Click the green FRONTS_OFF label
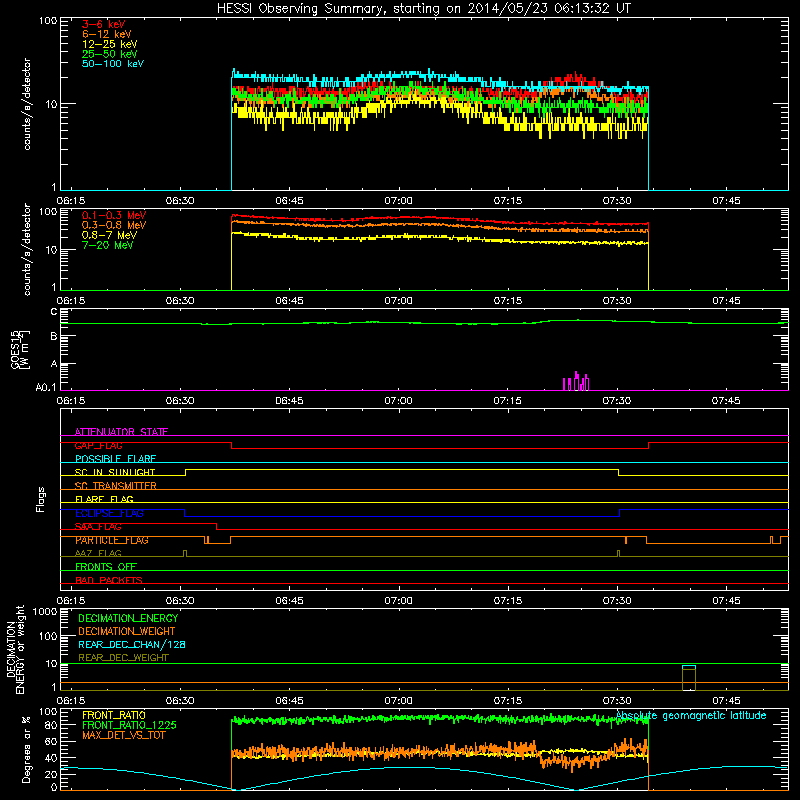This screenshot has width=800, height=800. click(x=106, y=567)
